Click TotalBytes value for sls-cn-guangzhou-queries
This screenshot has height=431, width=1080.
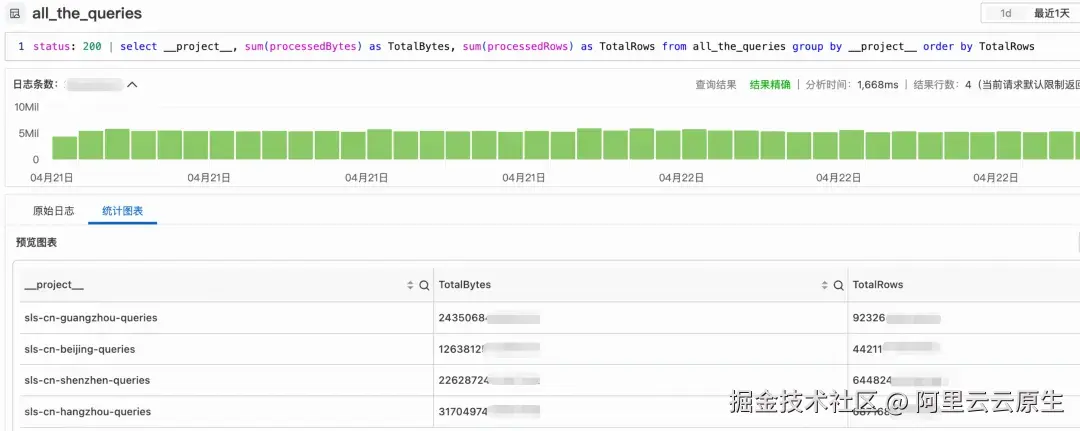pyautogui.click(x=489, y=318)
